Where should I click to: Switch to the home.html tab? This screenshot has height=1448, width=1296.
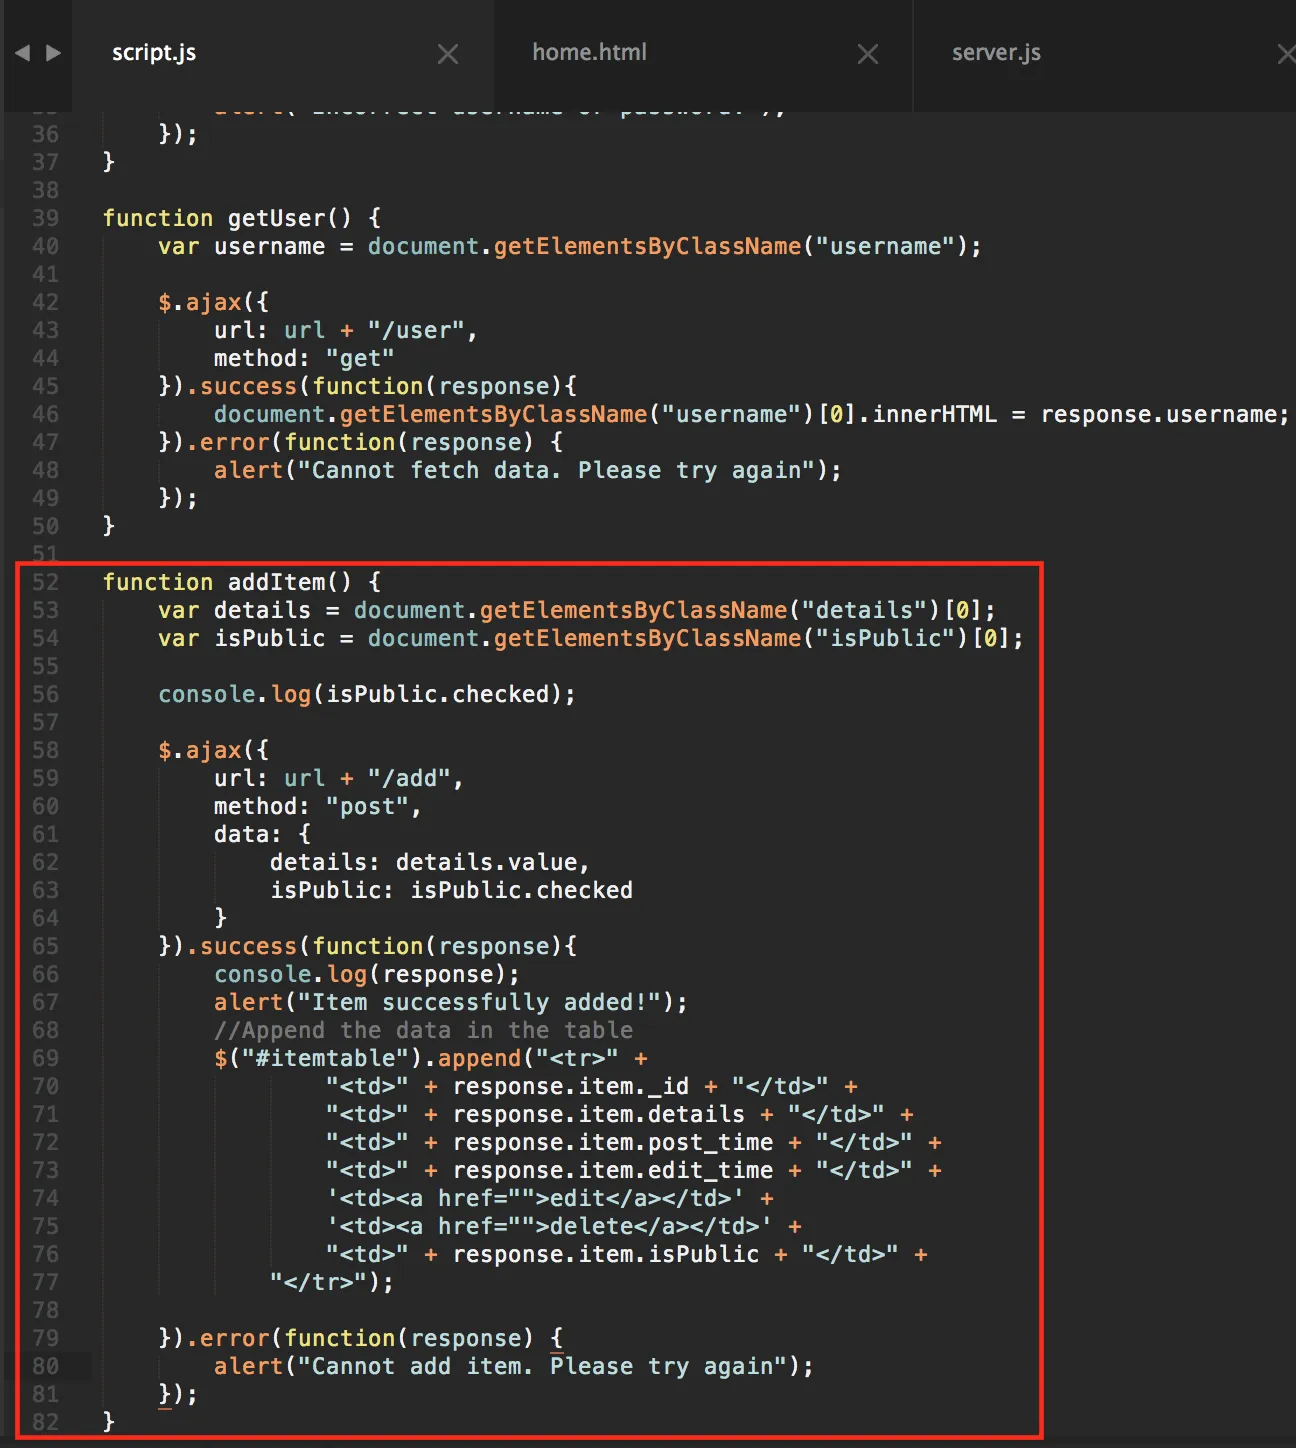(589, 52)
